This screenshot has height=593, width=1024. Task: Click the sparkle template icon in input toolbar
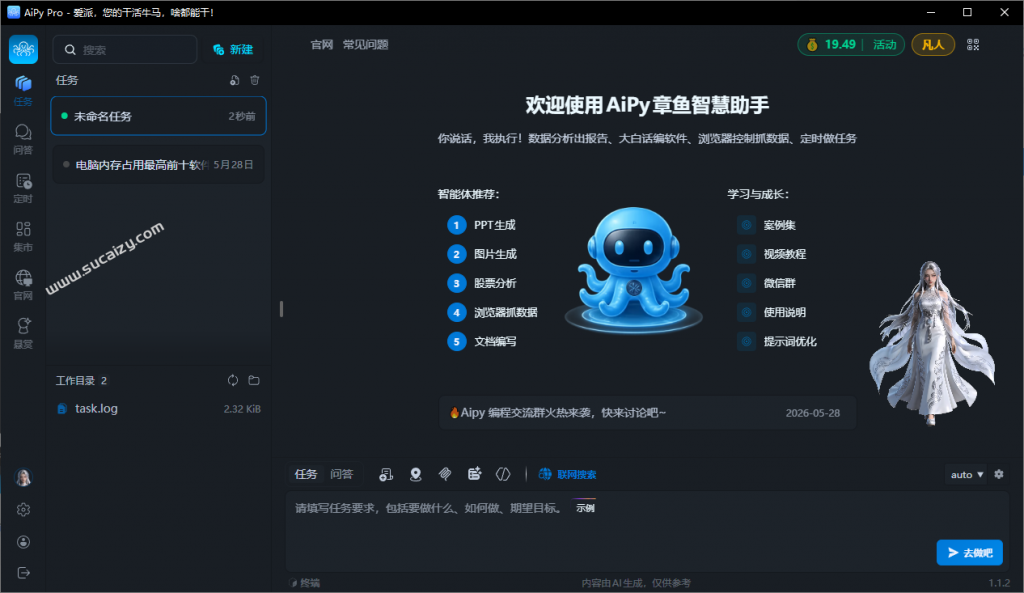[x=475, y=474]
